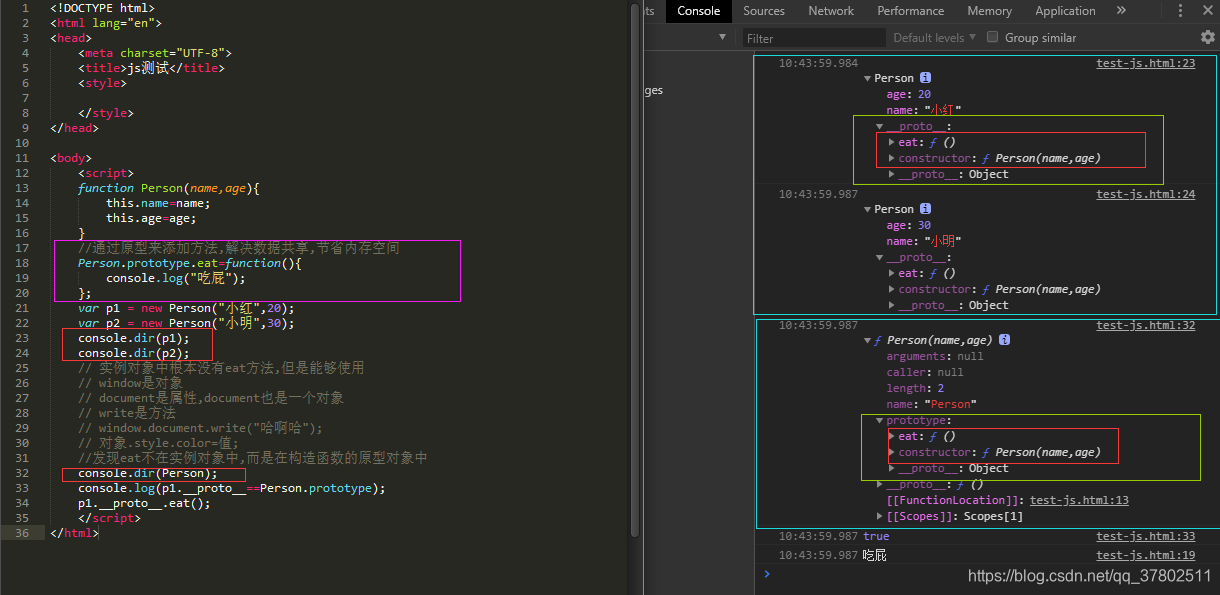Open source link test-js.html:19

pos(1146,555)
